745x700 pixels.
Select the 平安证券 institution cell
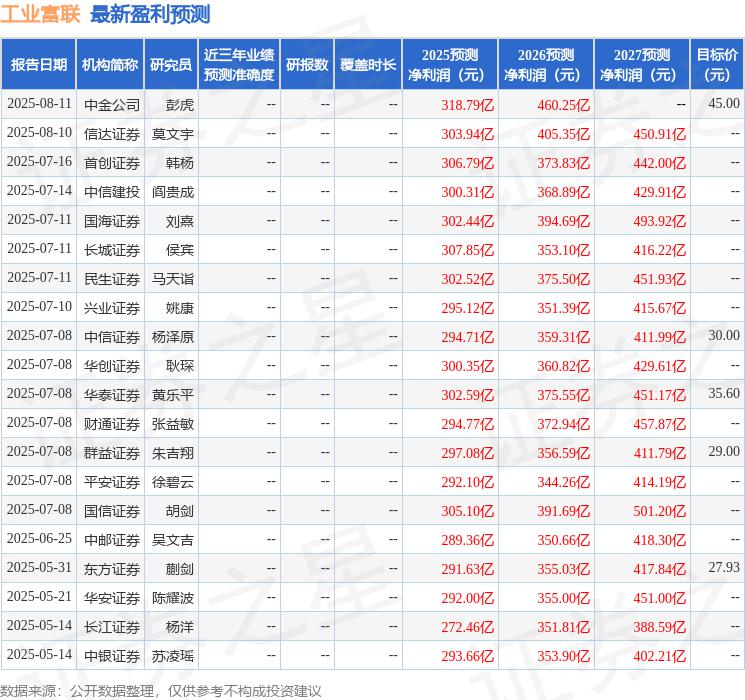click(x=112, y=482)
